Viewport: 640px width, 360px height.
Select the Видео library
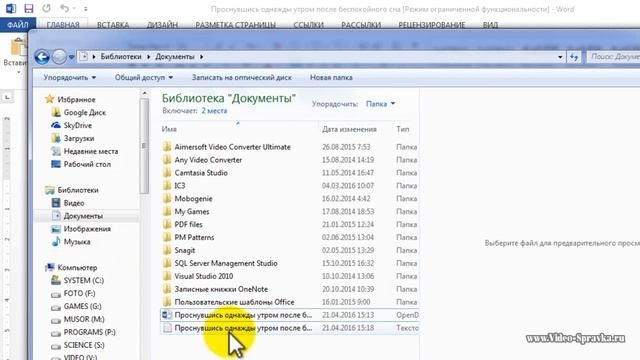(74, 203)
